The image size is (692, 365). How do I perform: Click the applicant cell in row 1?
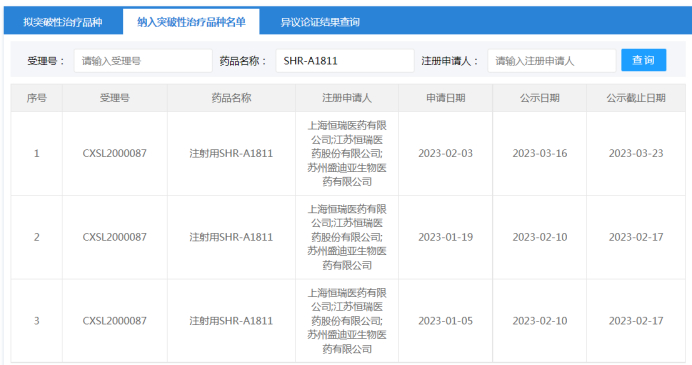pyautogui.click(x=347, y=153)
